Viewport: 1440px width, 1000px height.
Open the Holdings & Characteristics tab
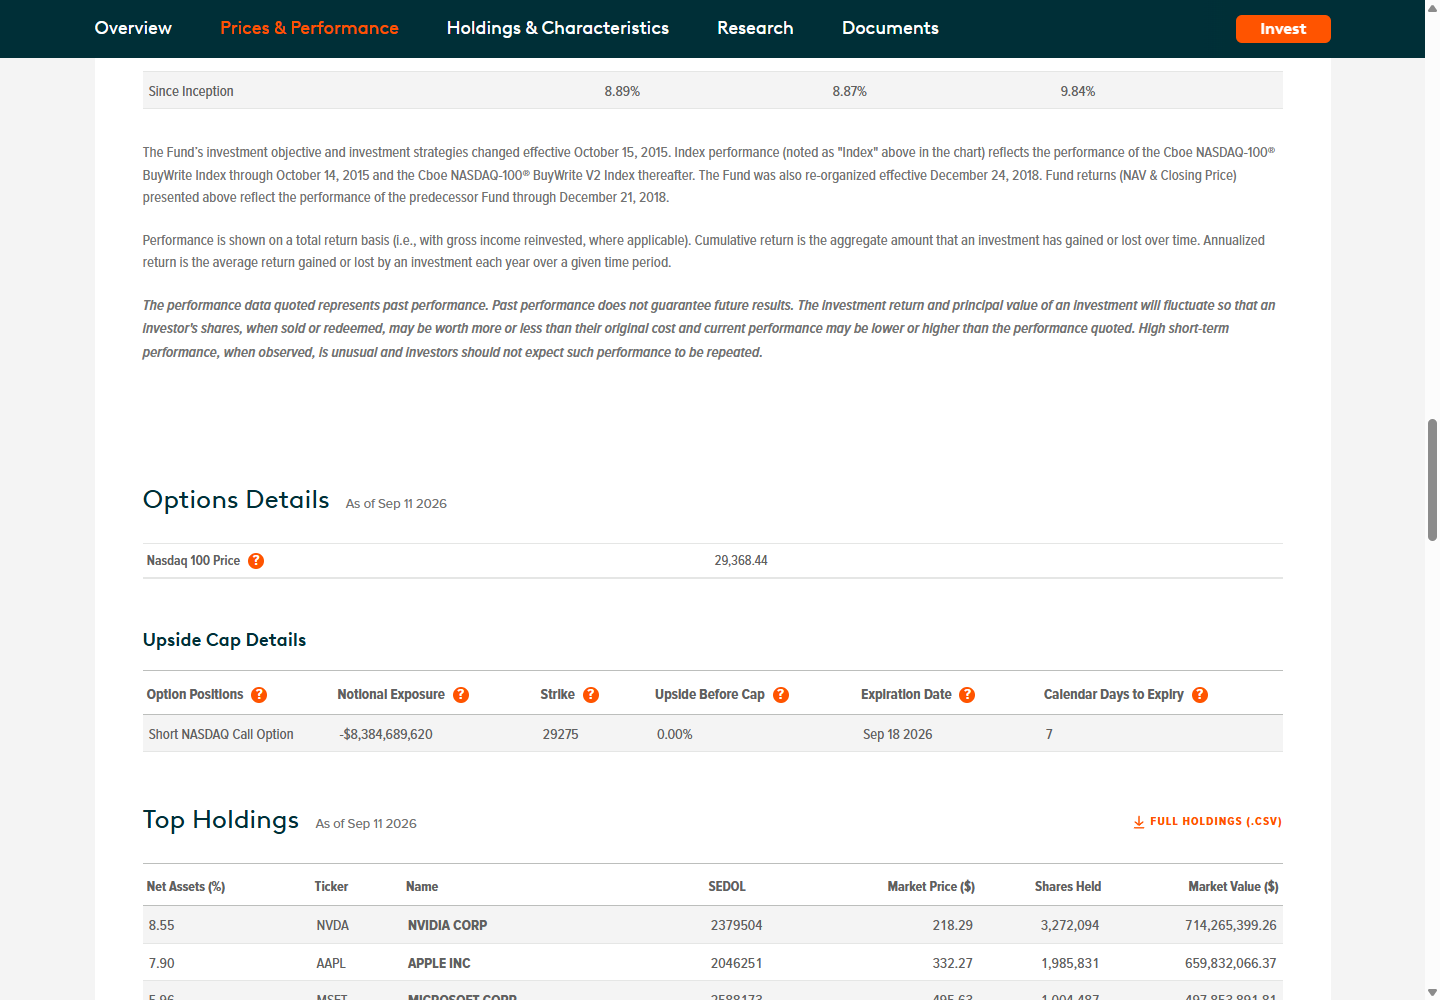click(558, 28)
